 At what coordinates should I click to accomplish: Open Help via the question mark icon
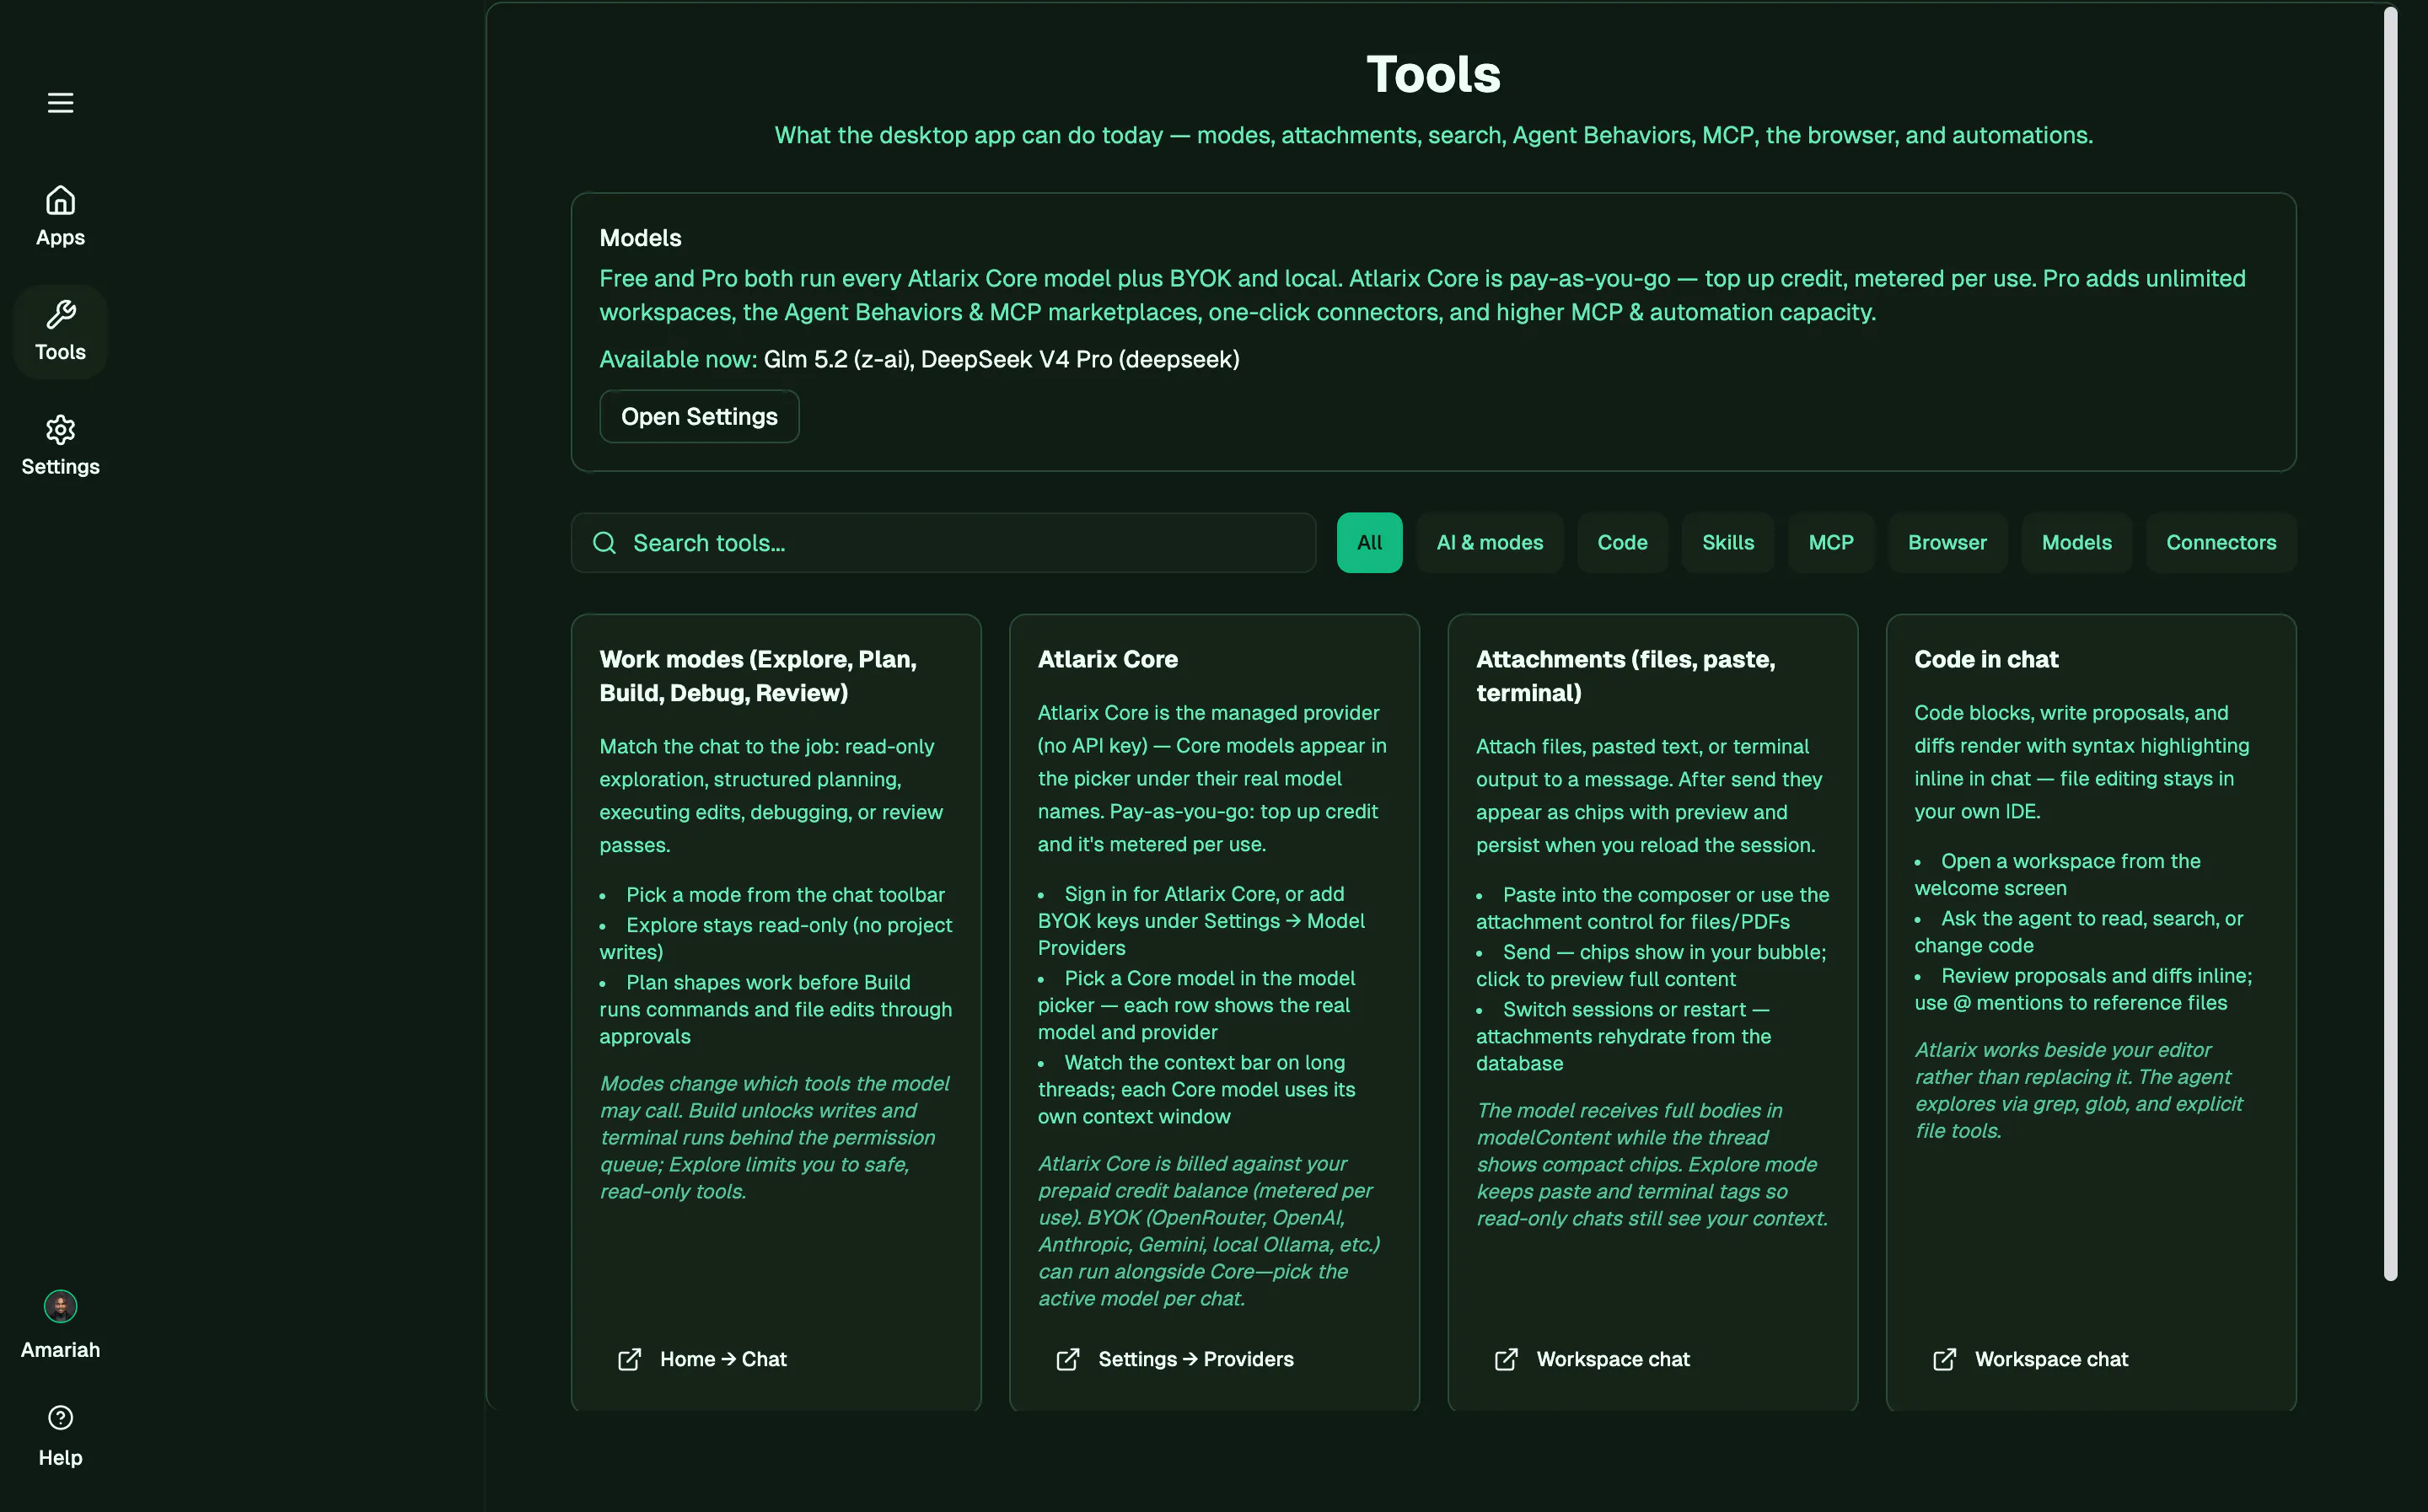click(x=60, y=1418)
